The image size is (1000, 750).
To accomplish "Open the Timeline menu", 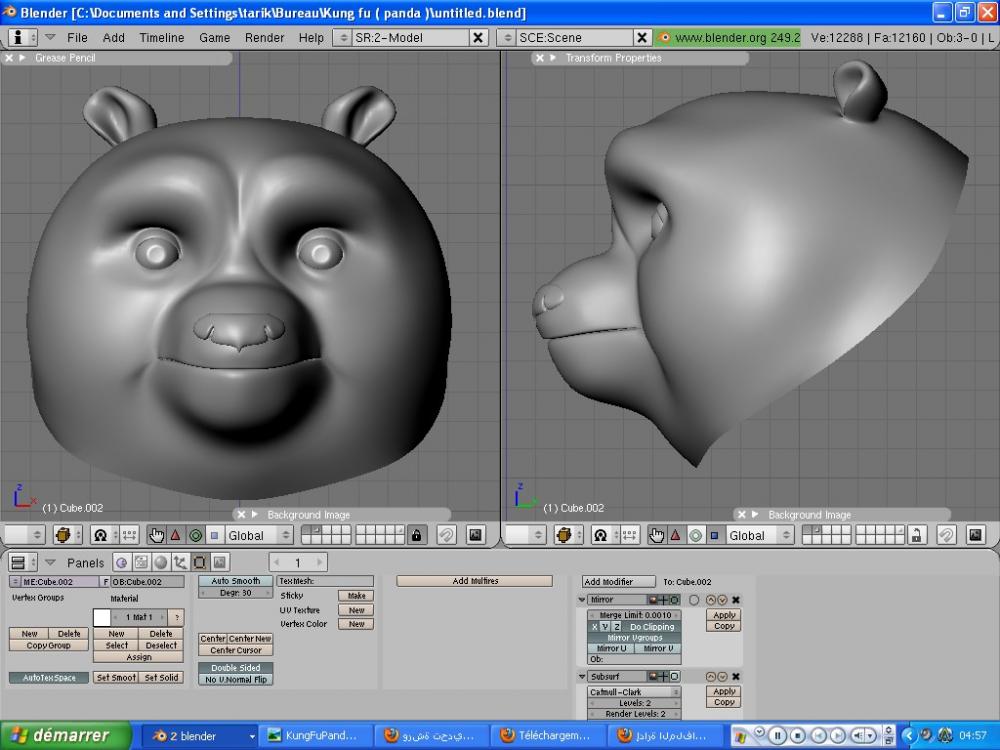I will (162, 38).
